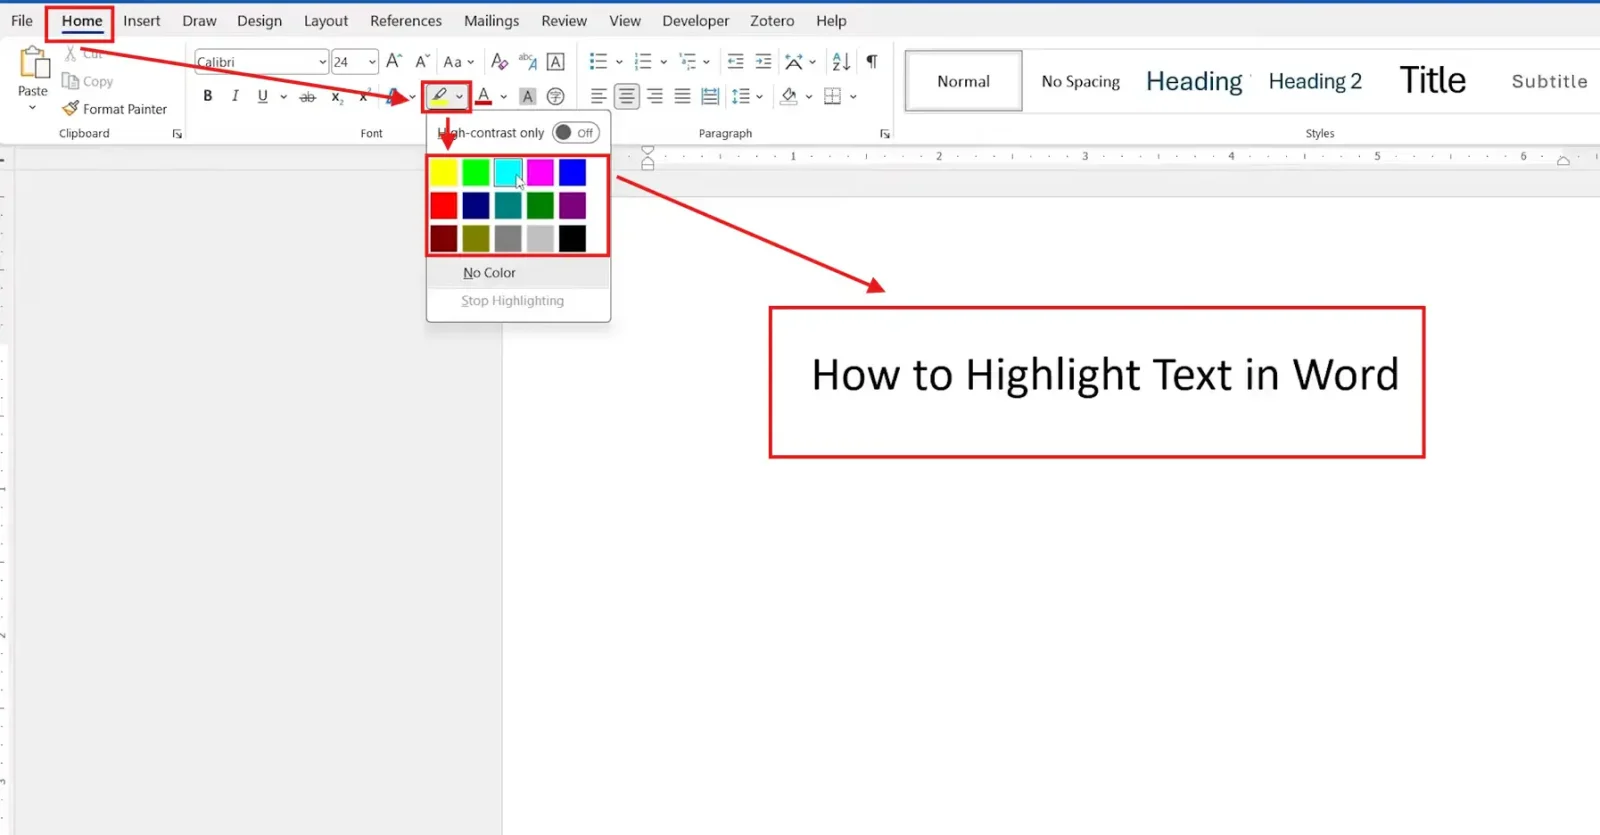Screen dimensions: 1600x835
Task: Click the Copy command
Action: (x=87, y=81)
